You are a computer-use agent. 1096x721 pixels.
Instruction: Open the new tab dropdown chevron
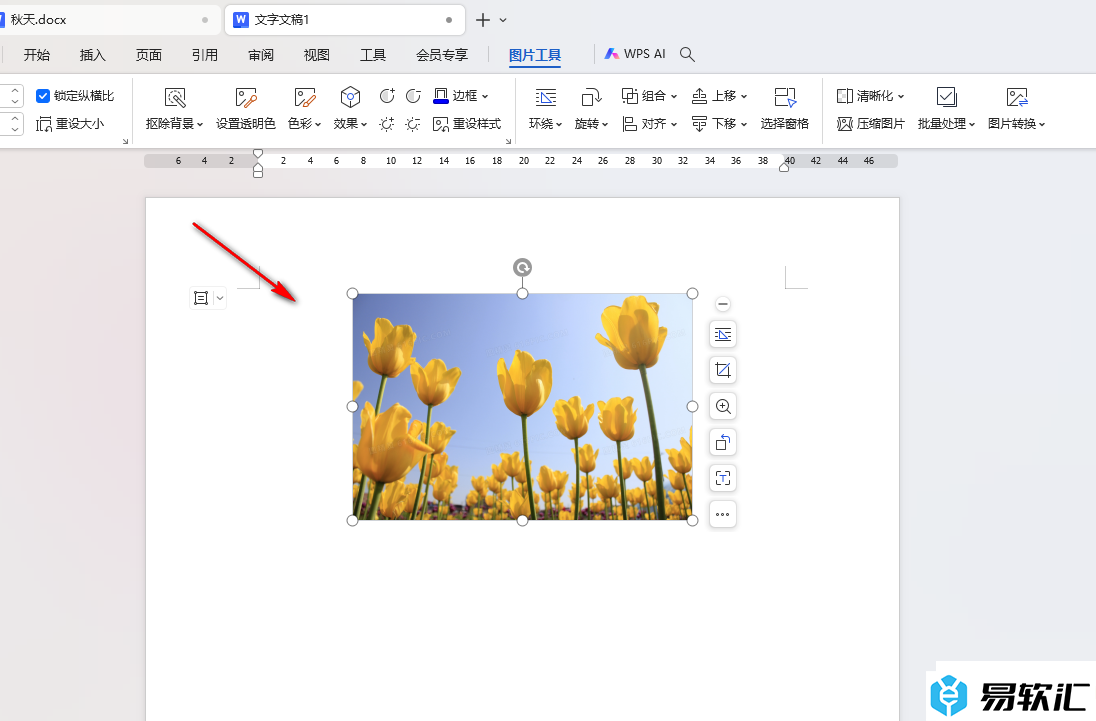point(503,20)
